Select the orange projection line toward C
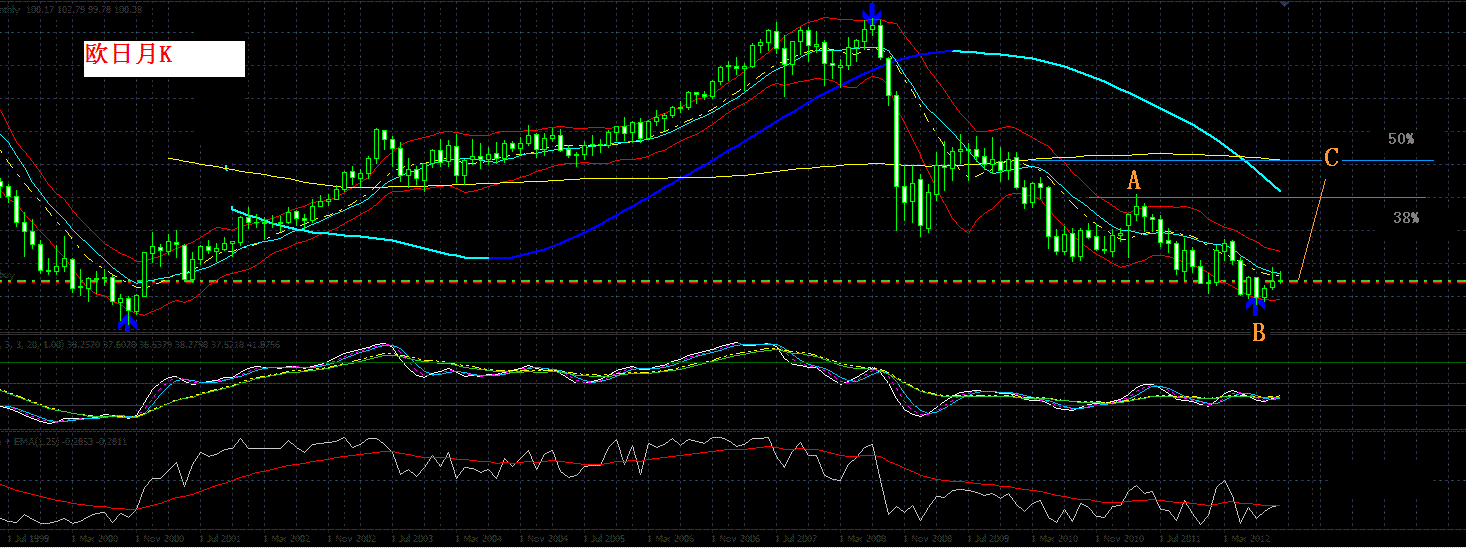Viewport: 1466px width, 548px height. pyautogui.click(x=1312, y=231)
